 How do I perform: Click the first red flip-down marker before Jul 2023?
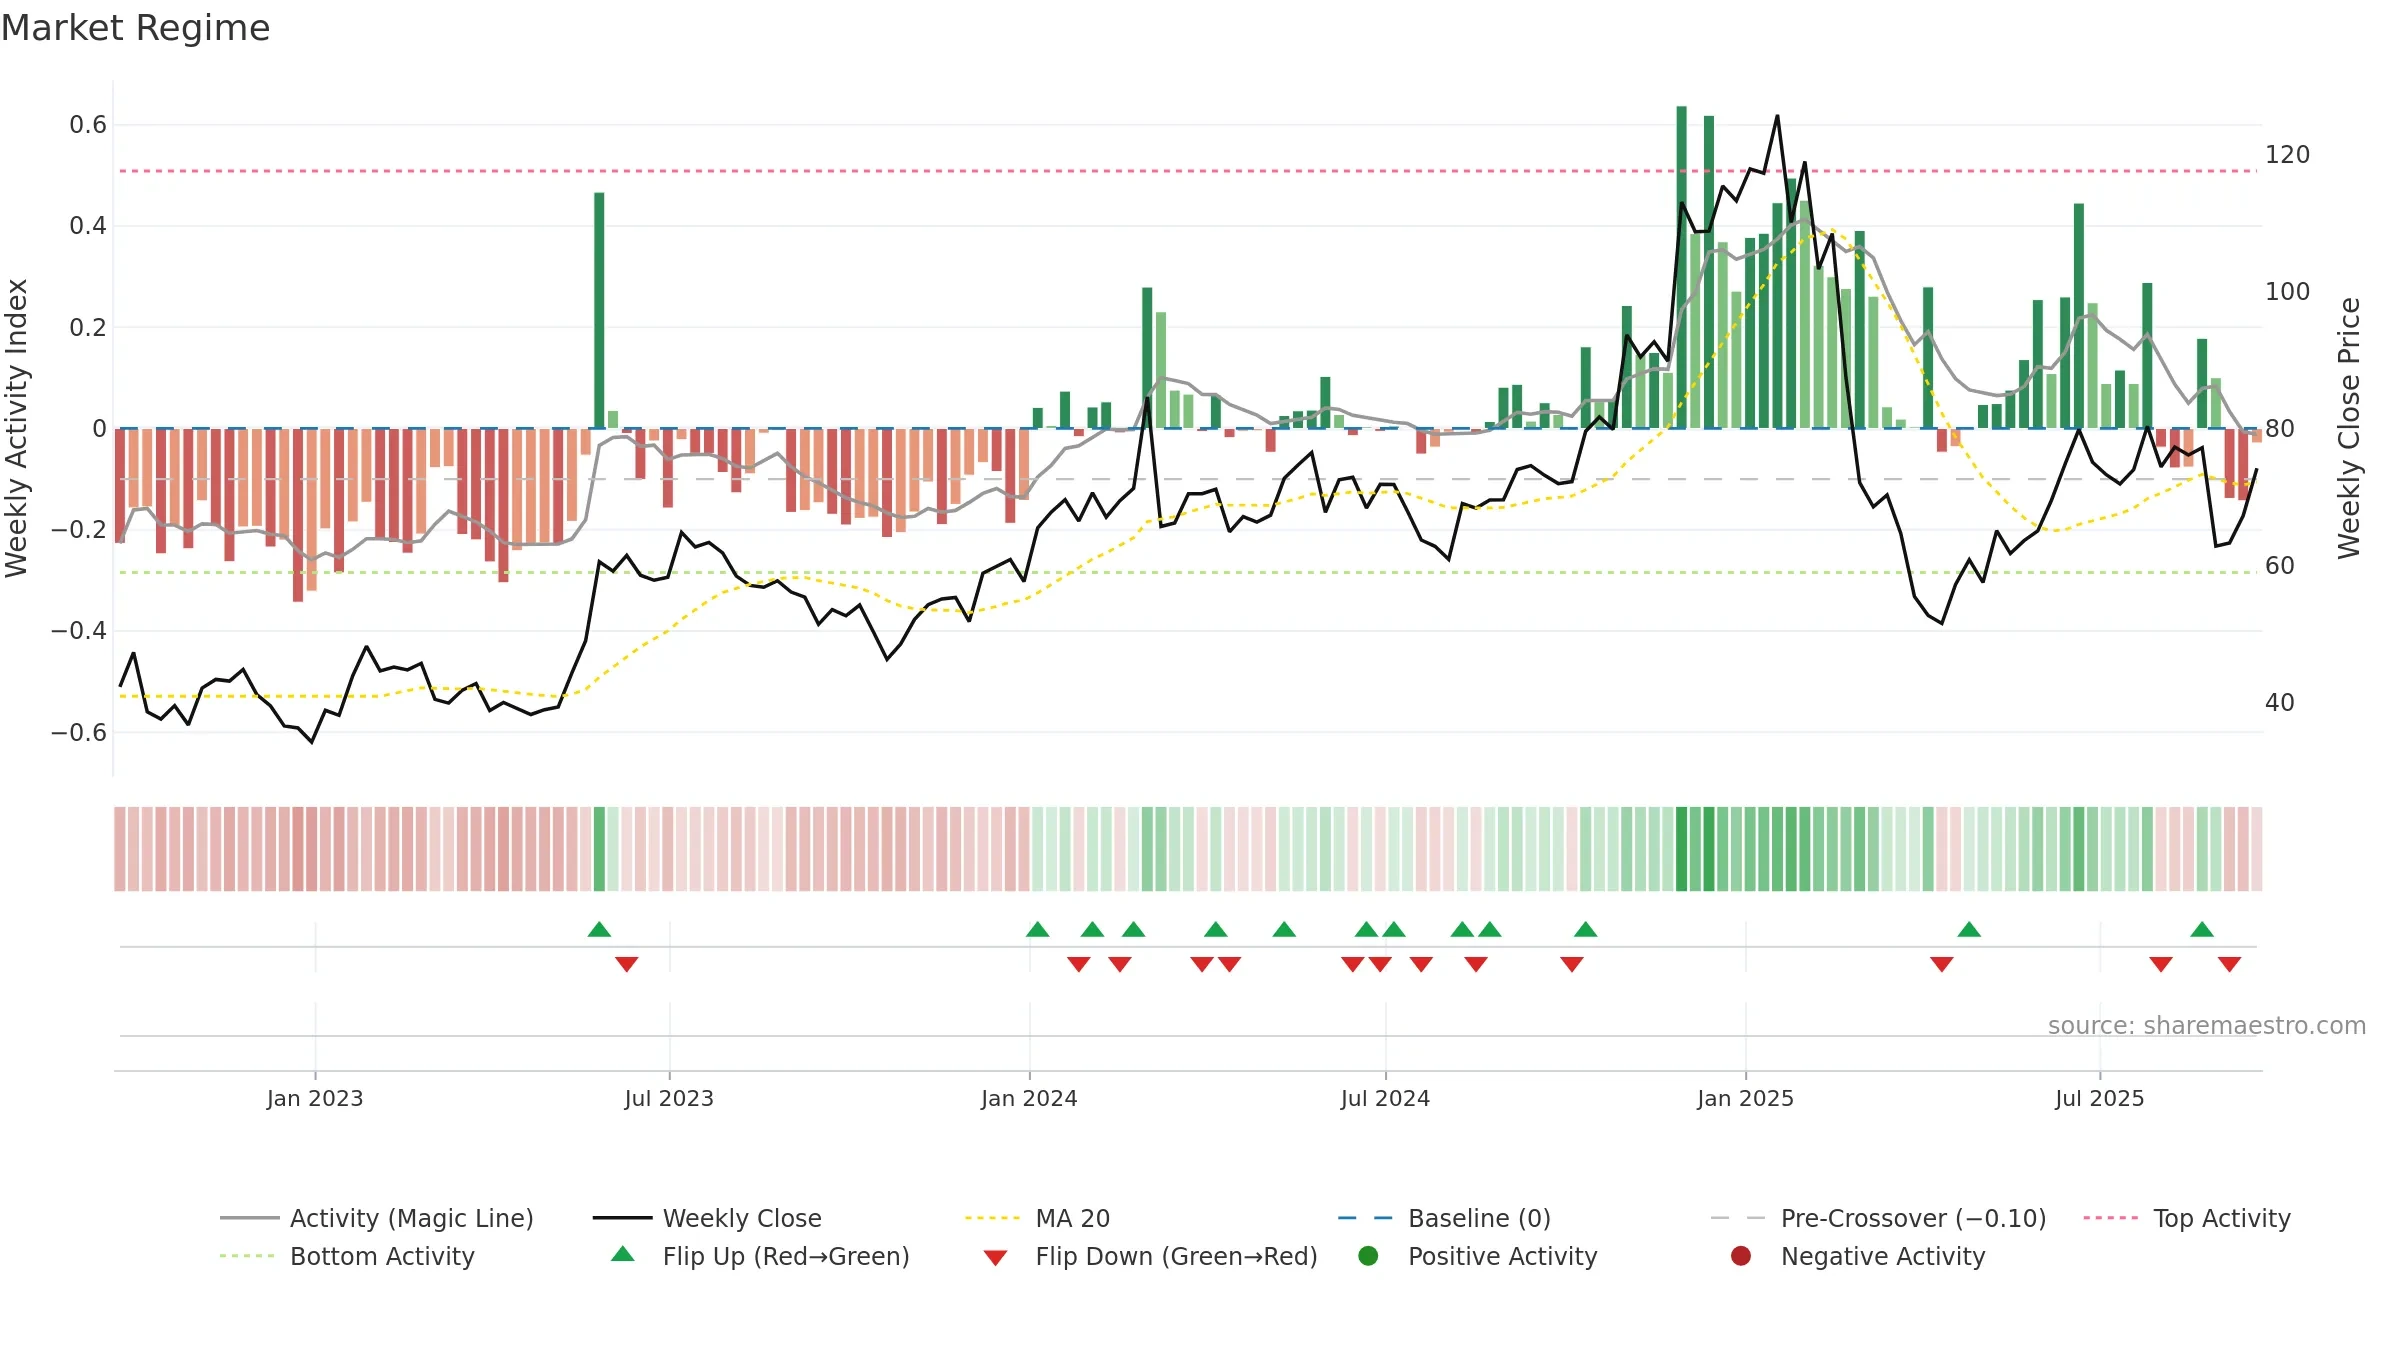tap(627, 964)
